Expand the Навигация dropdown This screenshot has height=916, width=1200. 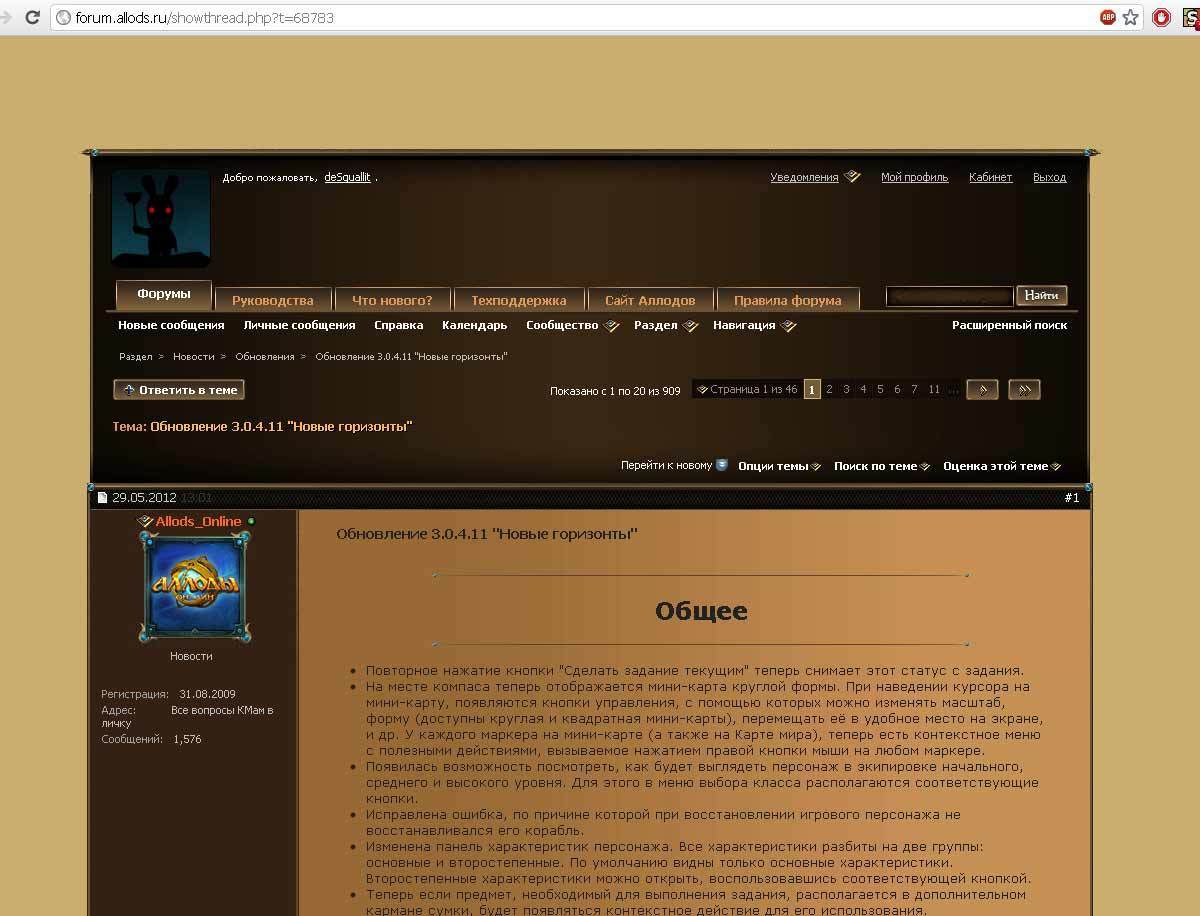pos(755,325)
